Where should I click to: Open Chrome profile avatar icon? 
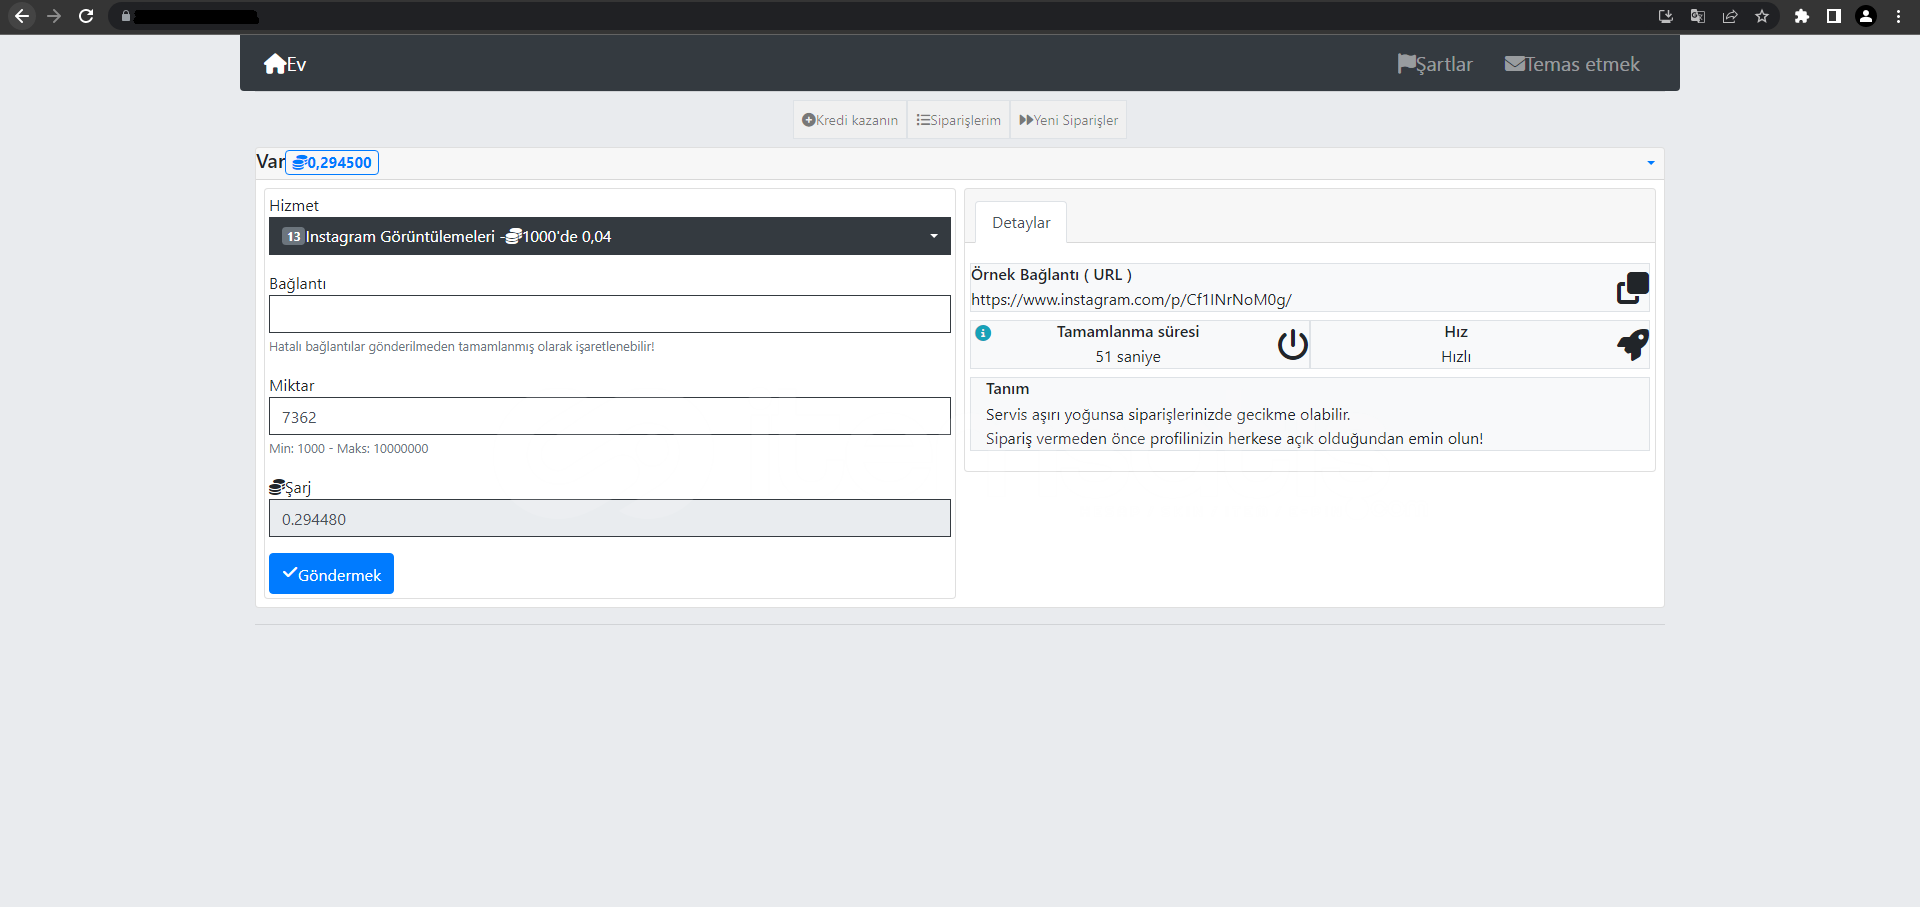pos(1866,16)
